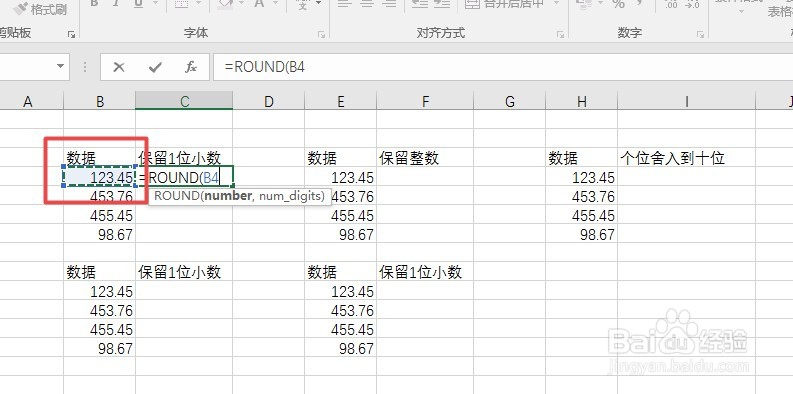Apply cell borders from the font group

point(181,4)
